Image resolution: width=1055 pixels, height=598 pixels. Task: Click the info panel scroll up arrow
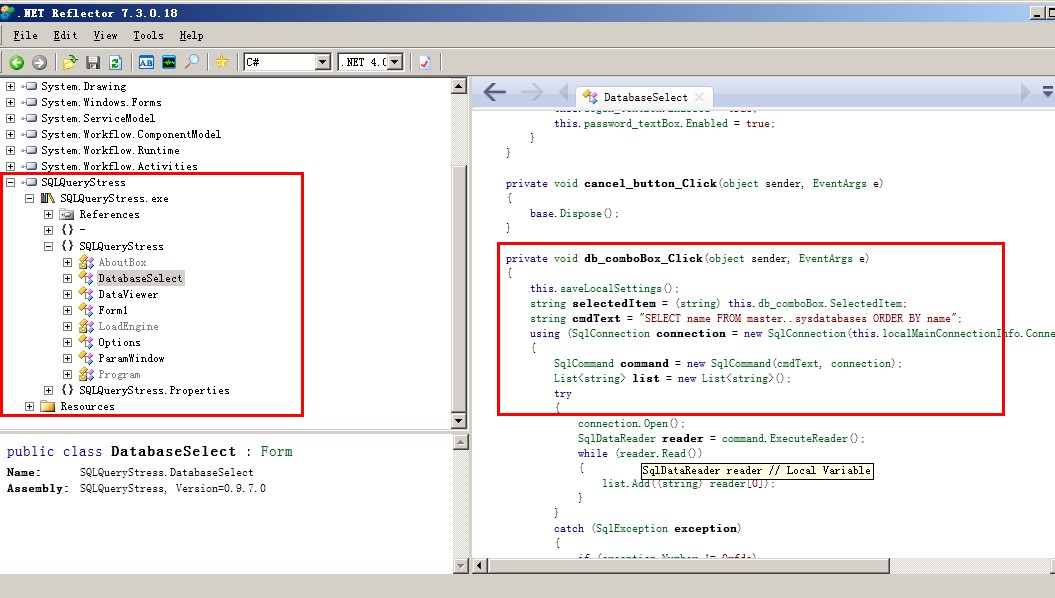click(462, 442)
